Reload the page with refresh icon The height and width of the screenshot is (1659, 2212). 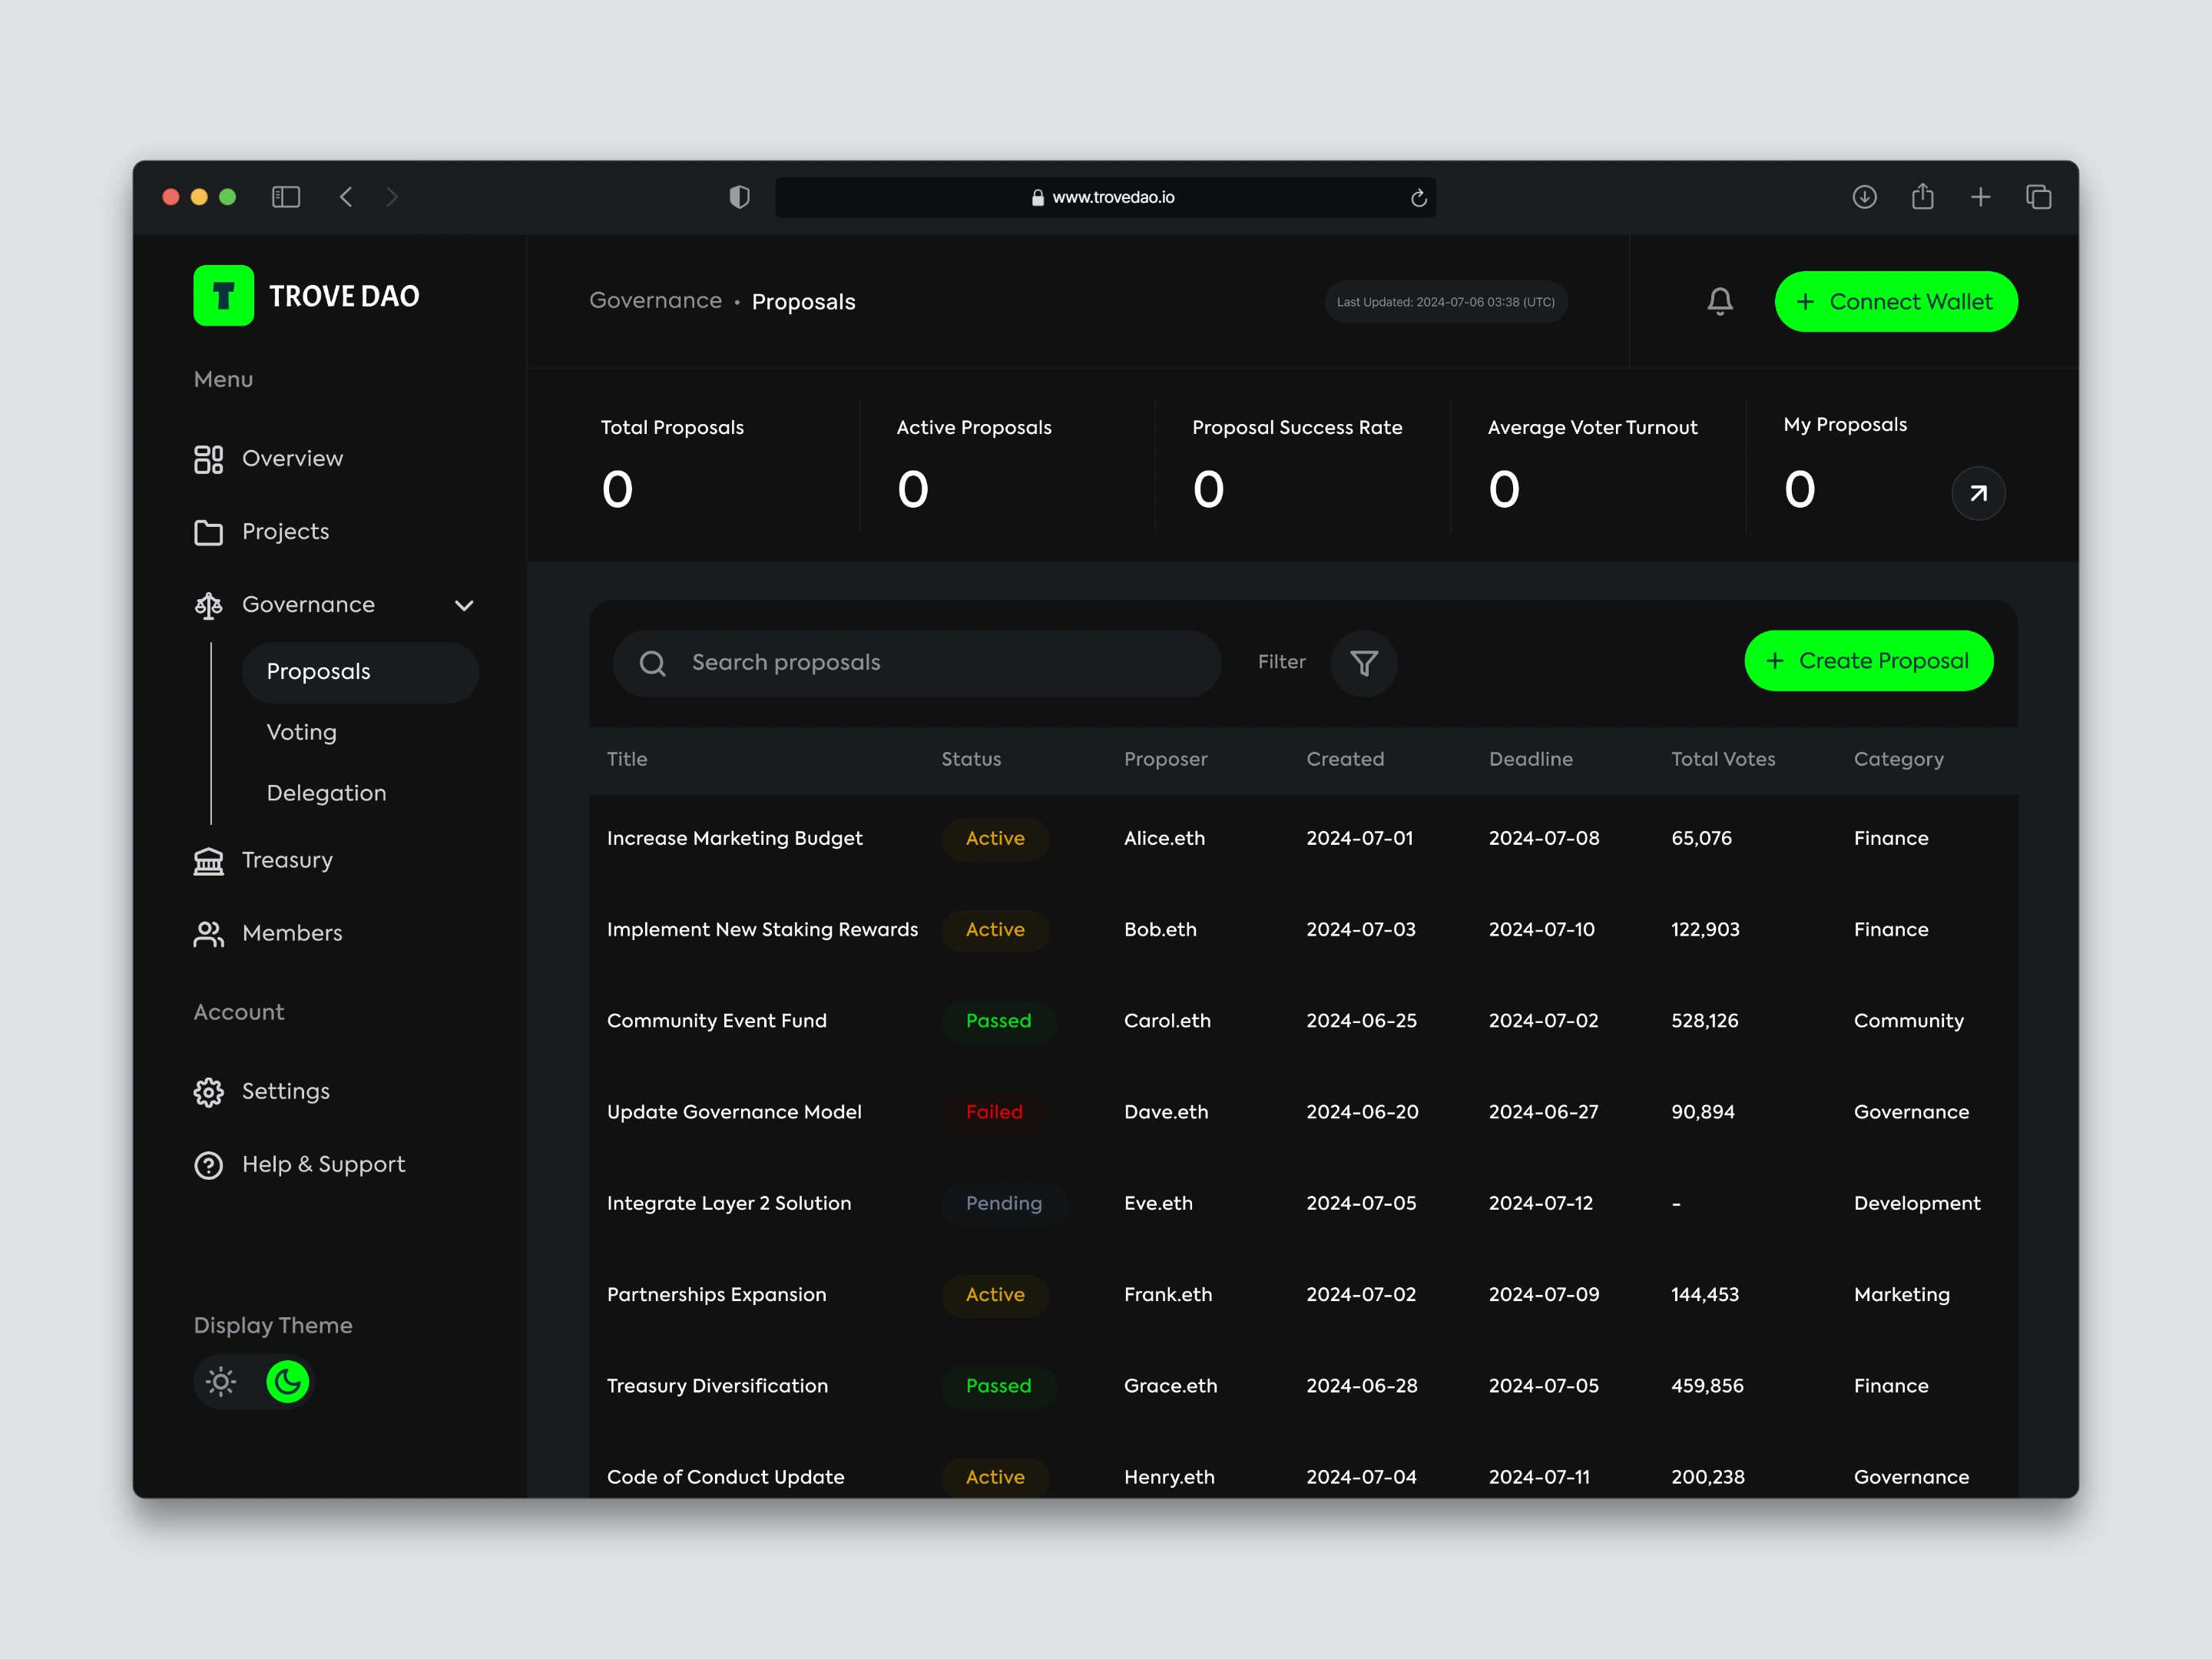click(x=1418, y=197)
